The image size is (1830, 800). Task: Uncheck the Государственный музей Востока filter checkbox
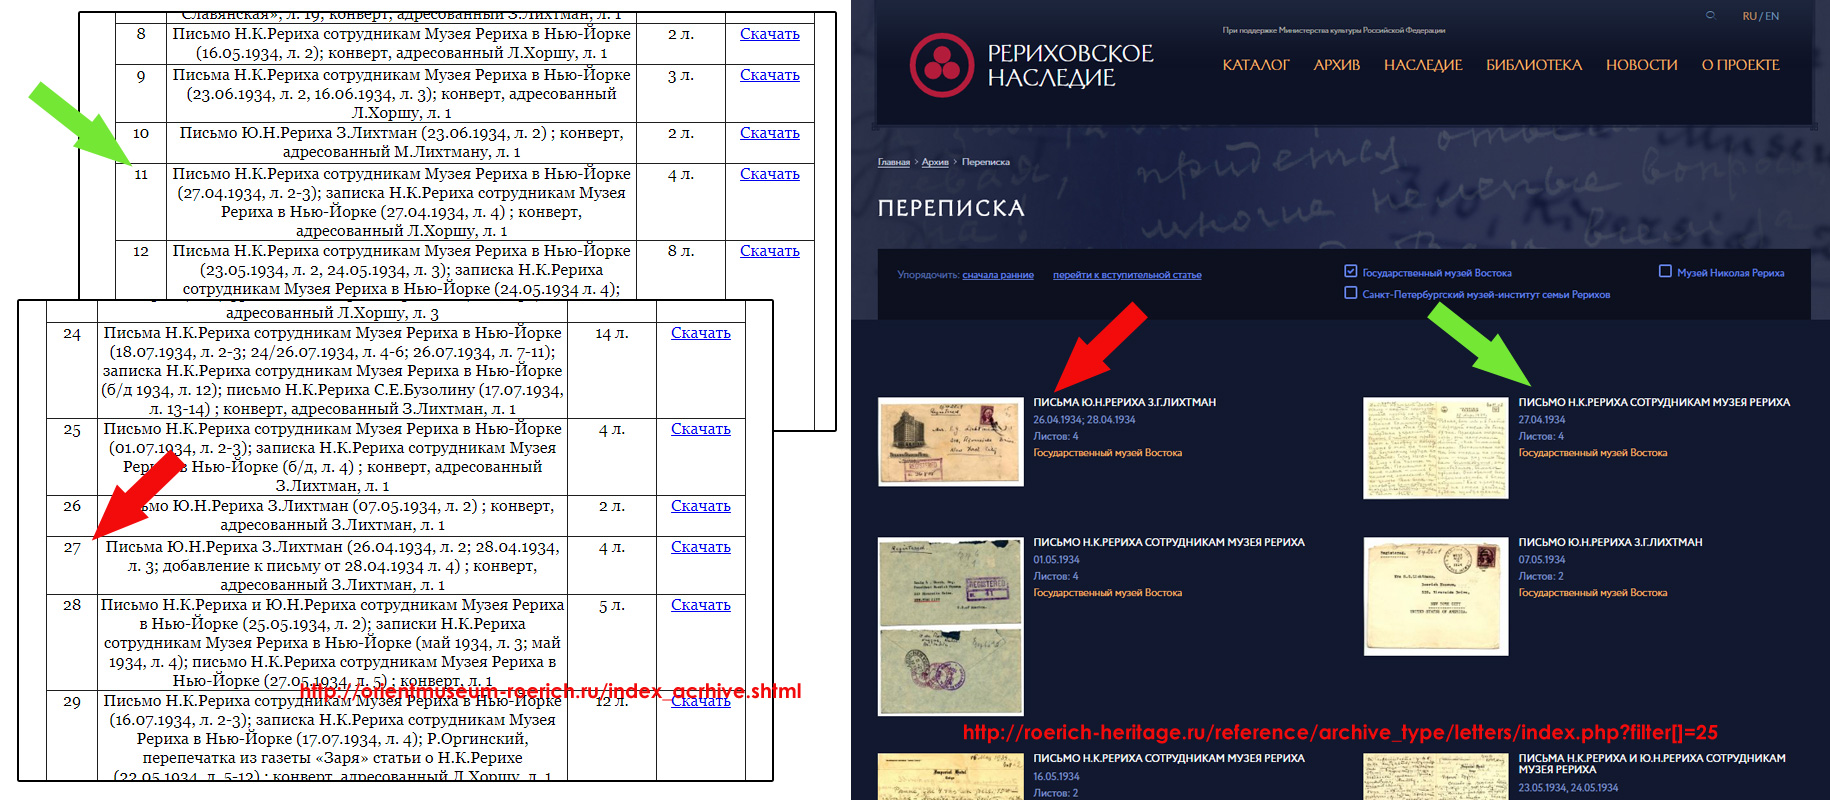click(1351, 271)
